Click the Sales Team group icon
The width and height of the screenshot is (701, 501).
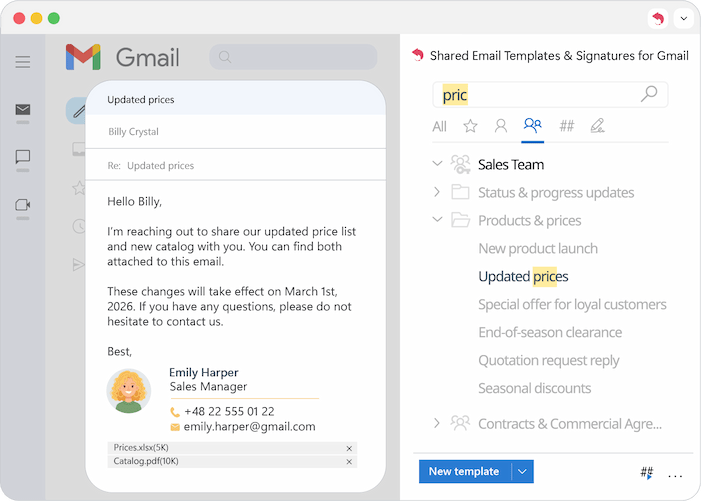460,164
